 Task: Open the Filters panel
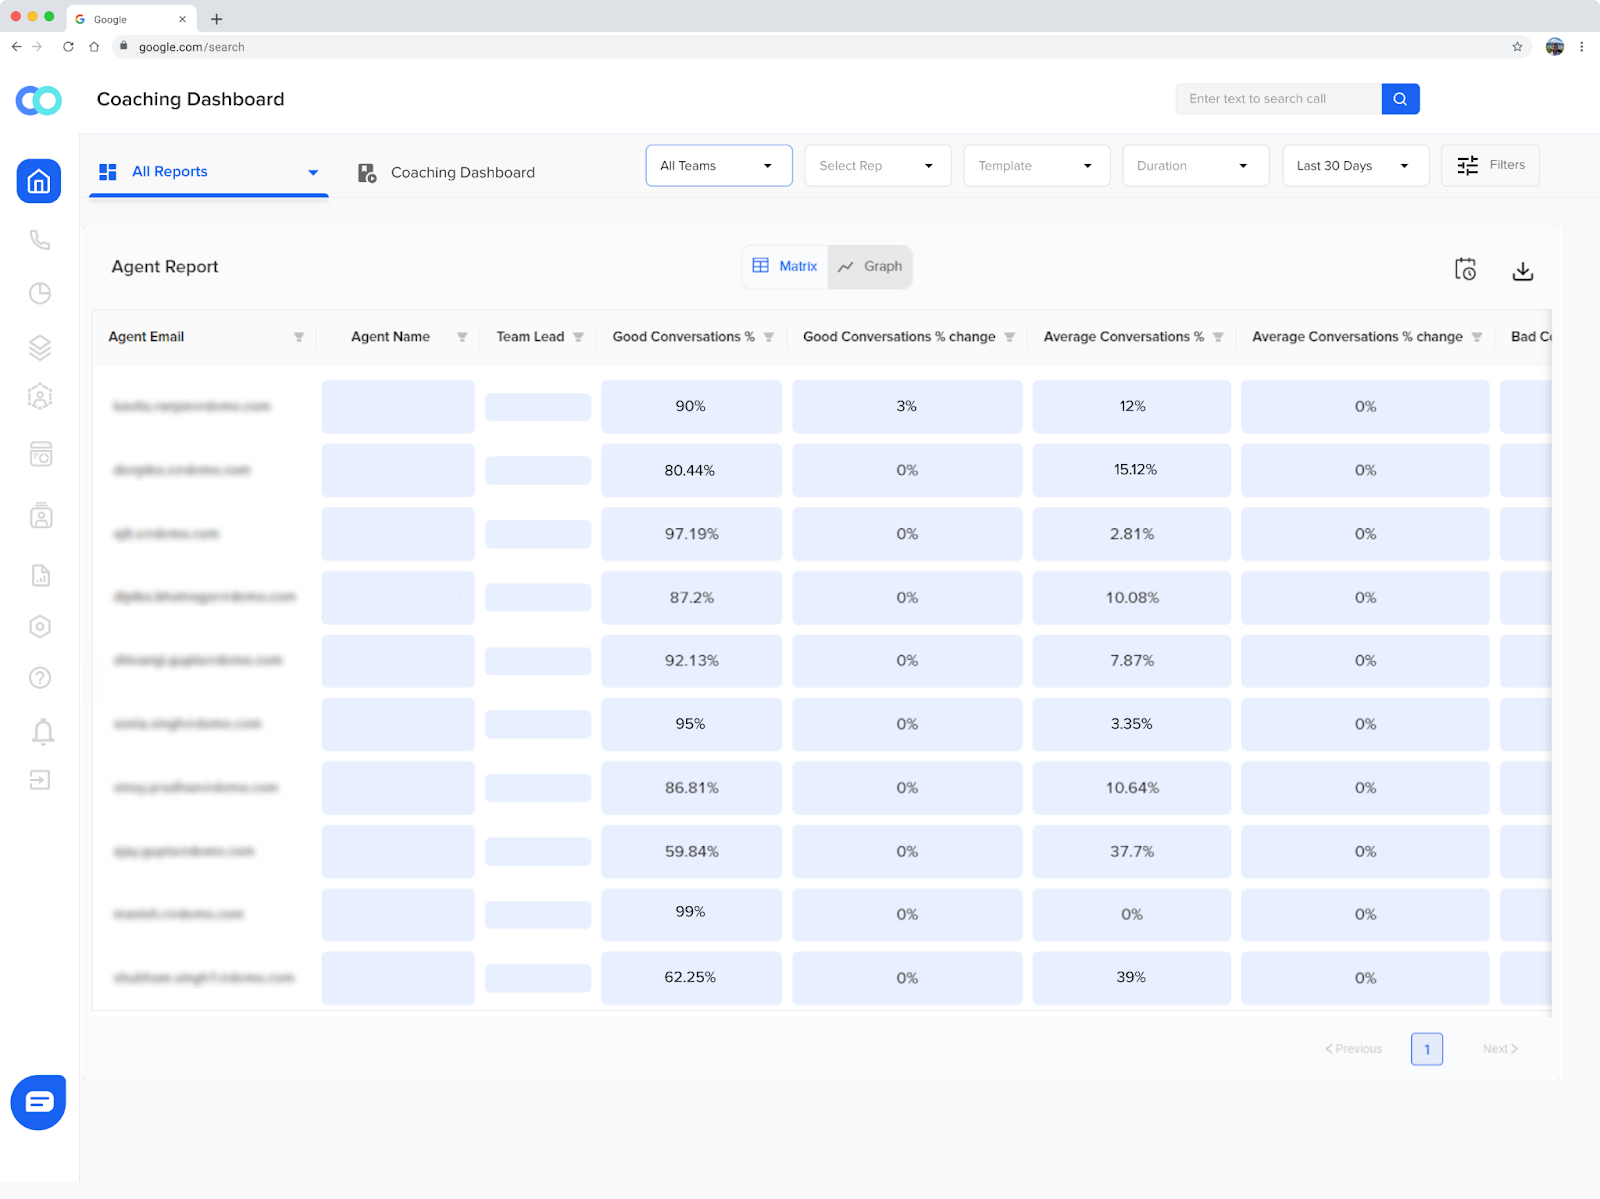pyautogui.click(x=1490, y=165)
